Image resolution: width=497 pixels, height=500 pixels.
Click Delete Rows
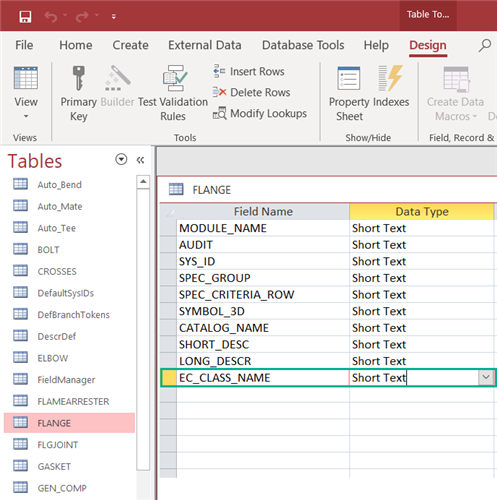[252, 92]
